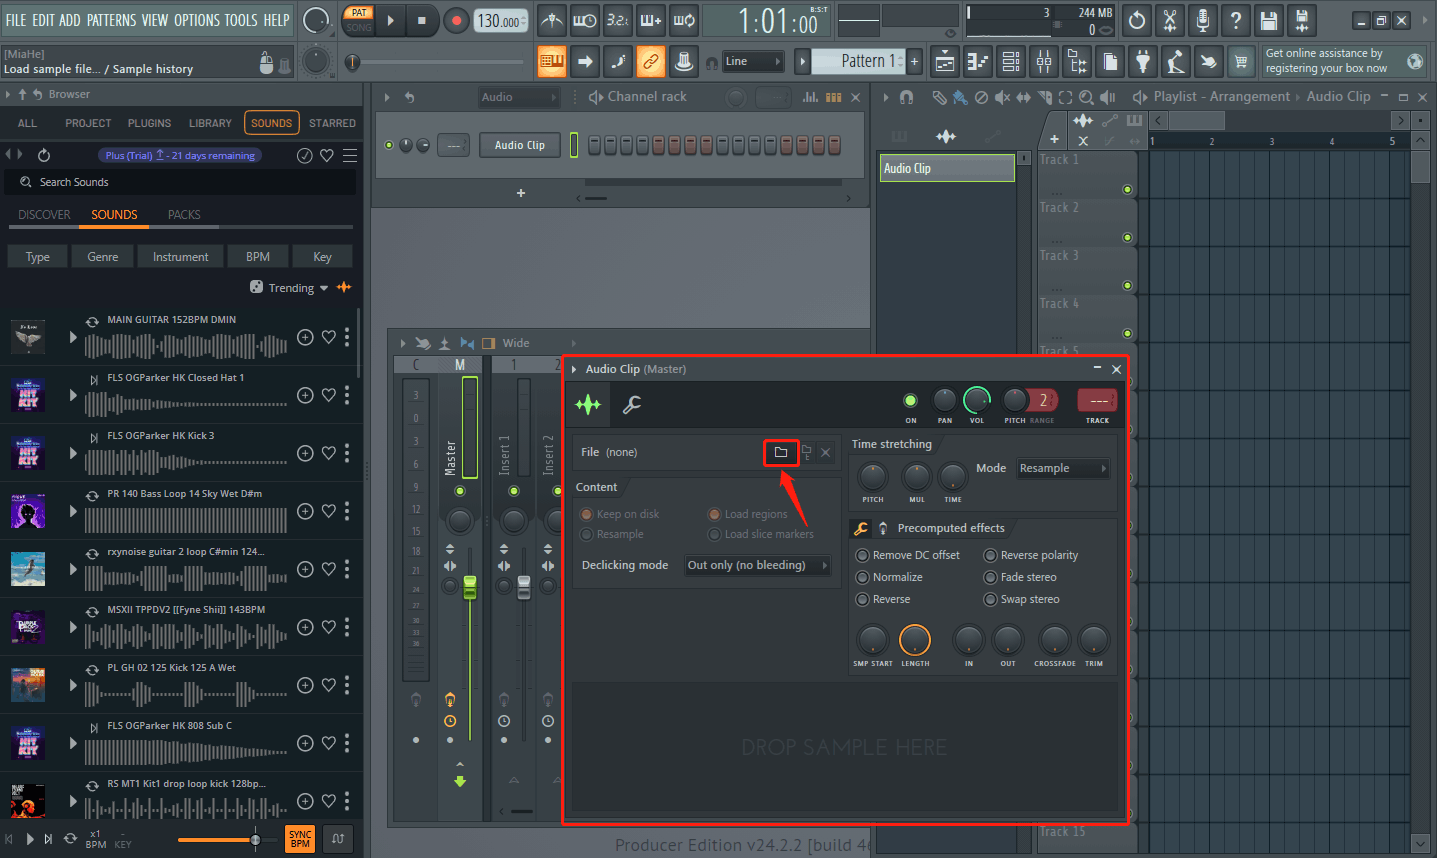Viewport: 1437px width, 858px height.
Task: Click the favorite heart icon in browser header
Action: (327, 155)
